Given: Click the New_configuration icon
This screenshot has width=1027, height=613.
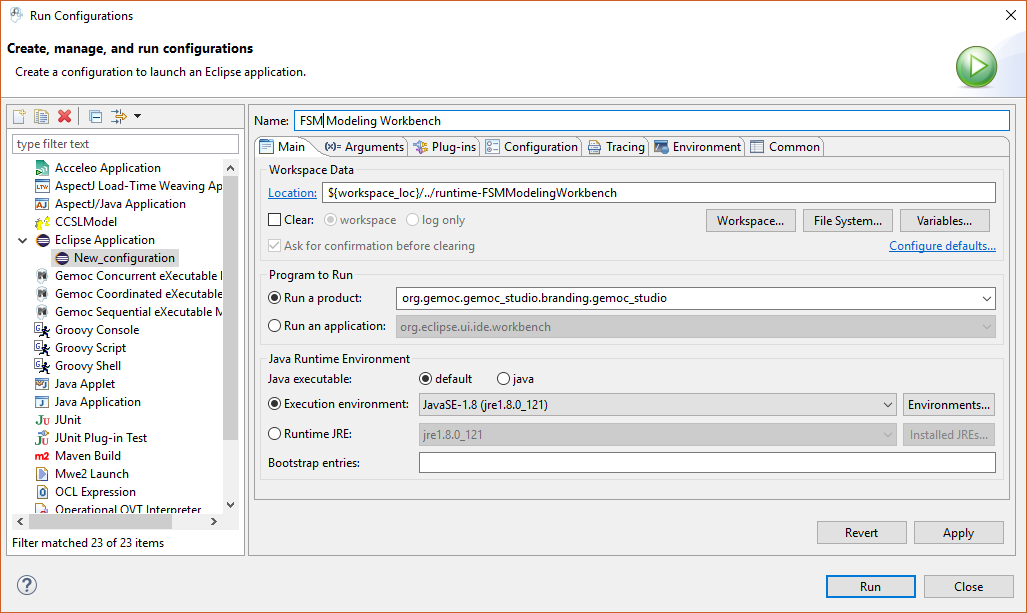Looking at the screenshot, I should pos(62,258).
